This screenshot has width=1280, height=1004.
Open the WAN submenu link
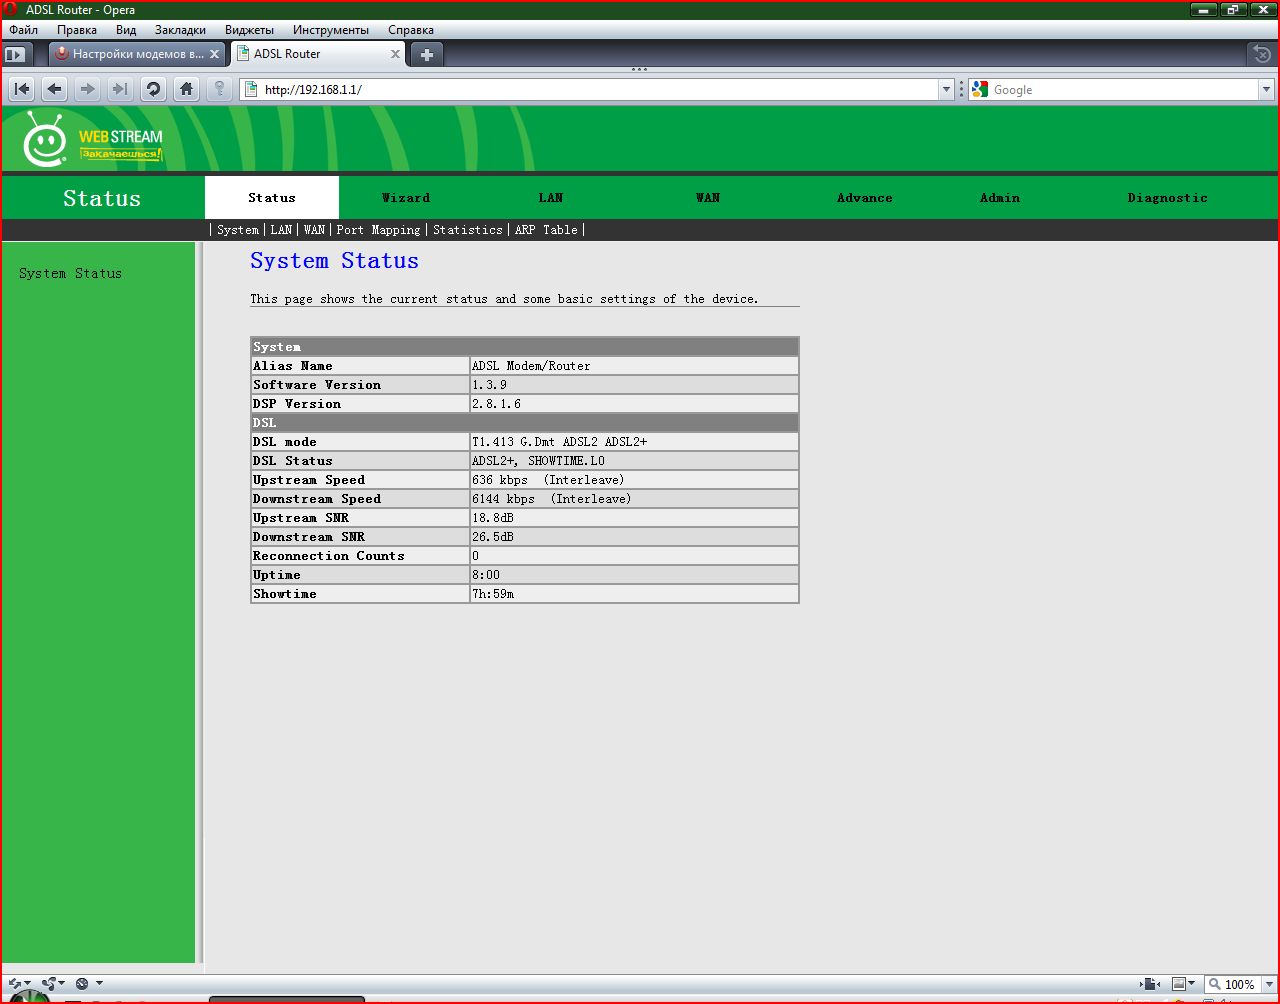pyautogui.click(x=314, y=230)
